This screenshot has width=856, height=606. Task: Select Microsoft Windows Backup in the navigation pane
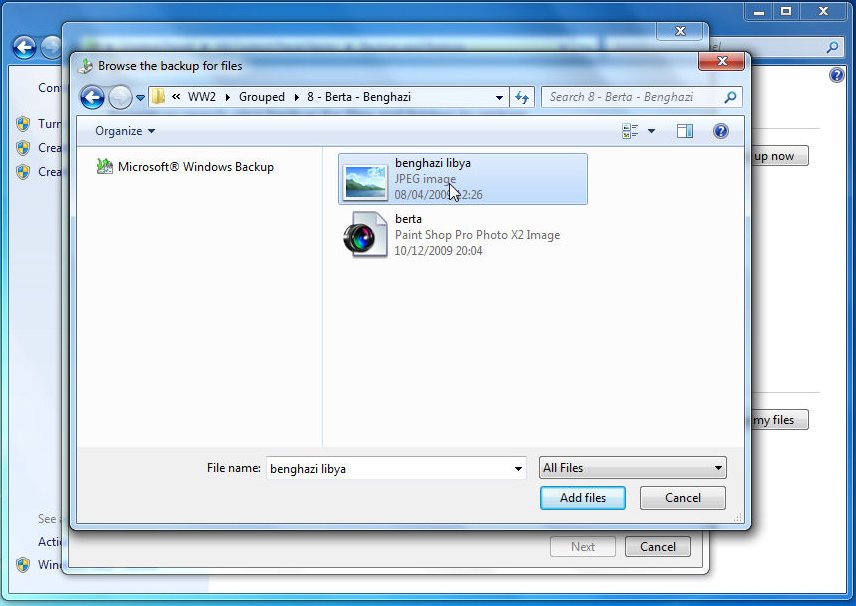195,167
